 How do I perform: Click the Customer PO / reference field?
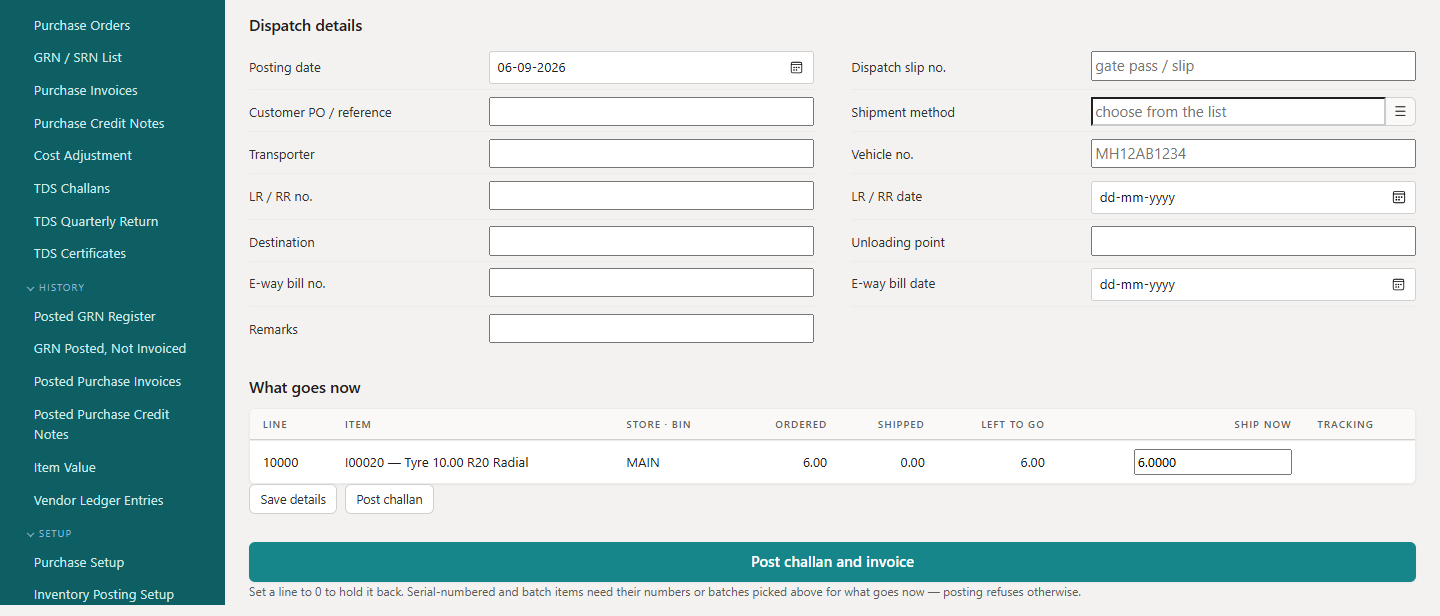click(651, 112)
